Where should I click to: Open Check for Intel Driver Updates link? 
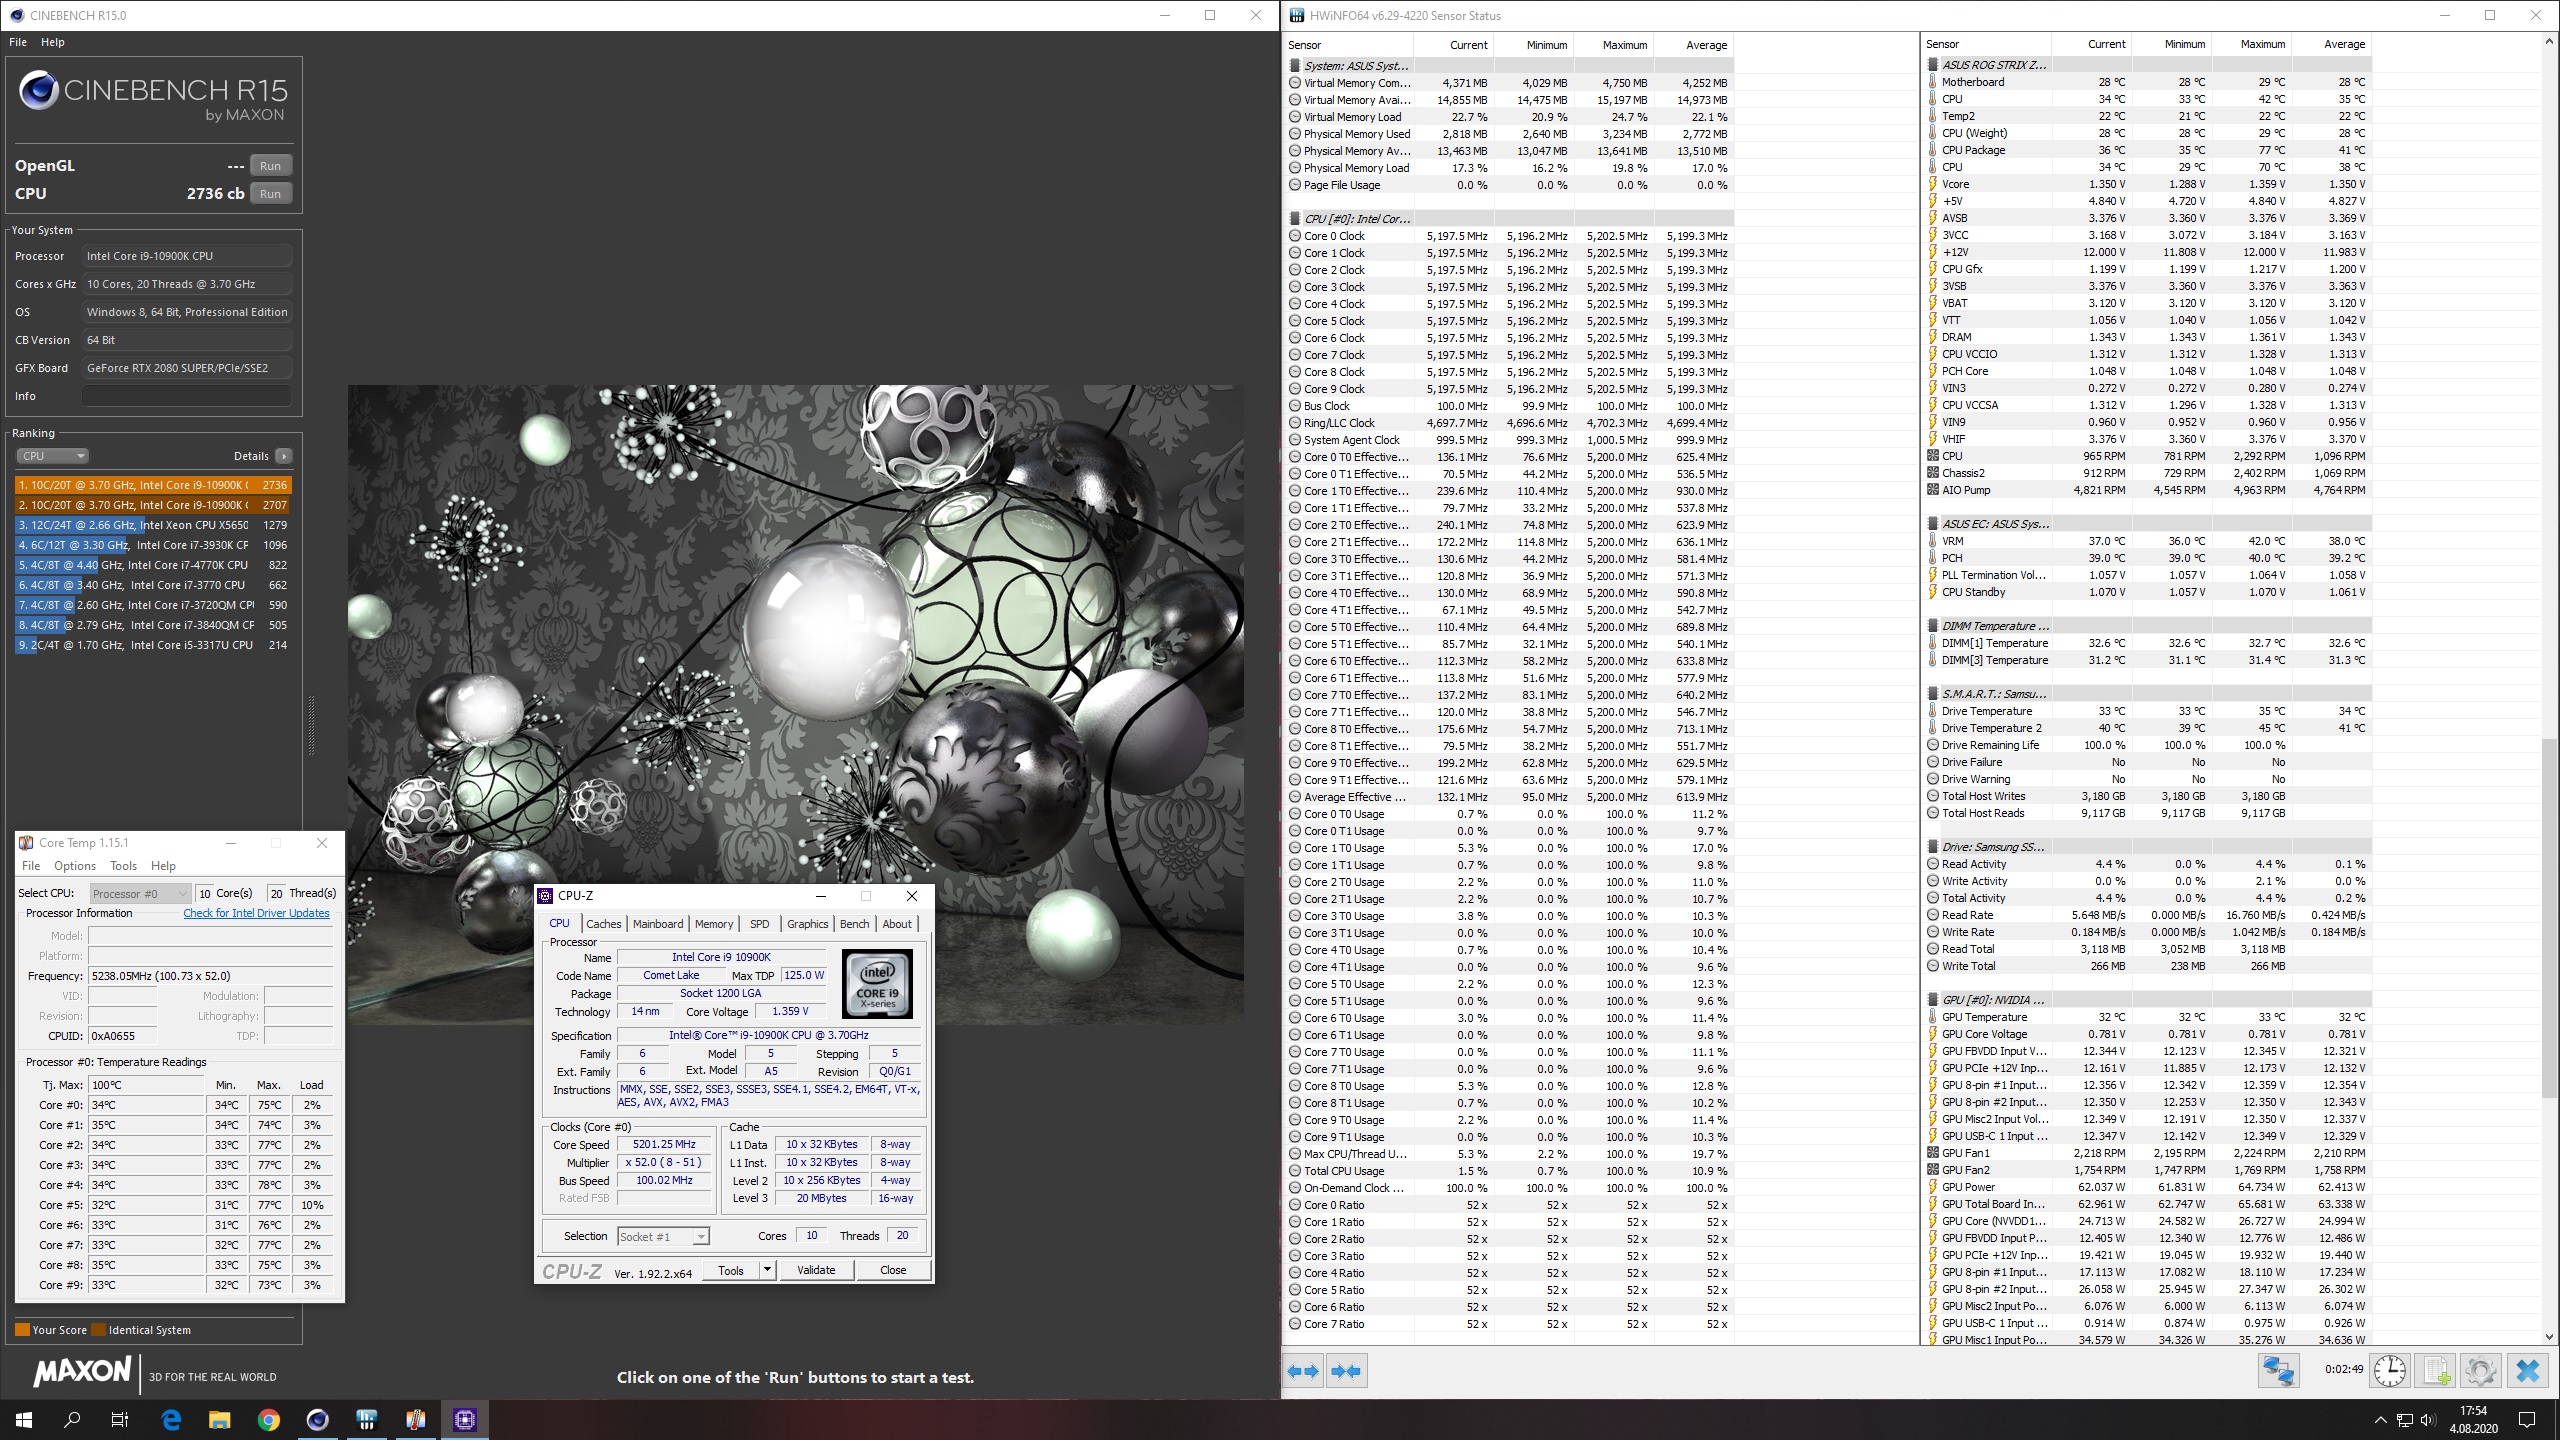point(256,913)
